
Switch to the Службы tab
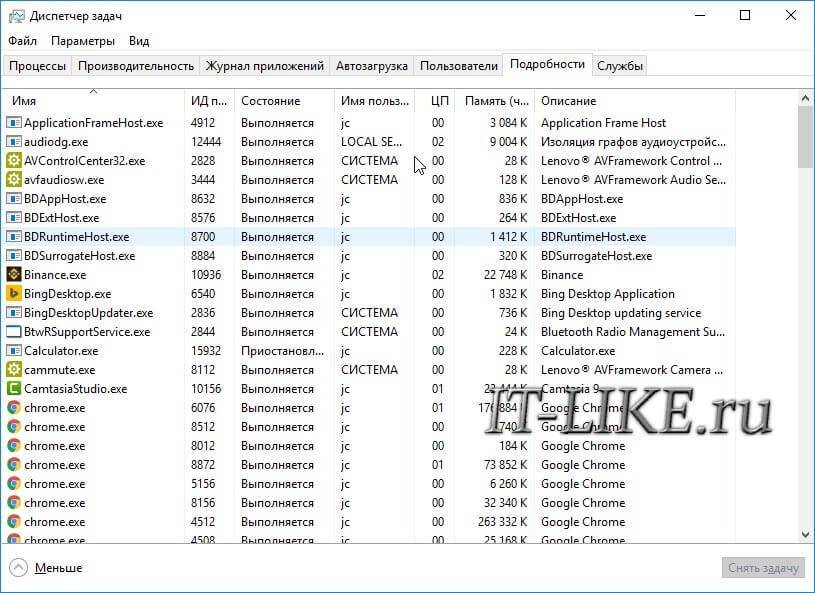click(620, 66)
